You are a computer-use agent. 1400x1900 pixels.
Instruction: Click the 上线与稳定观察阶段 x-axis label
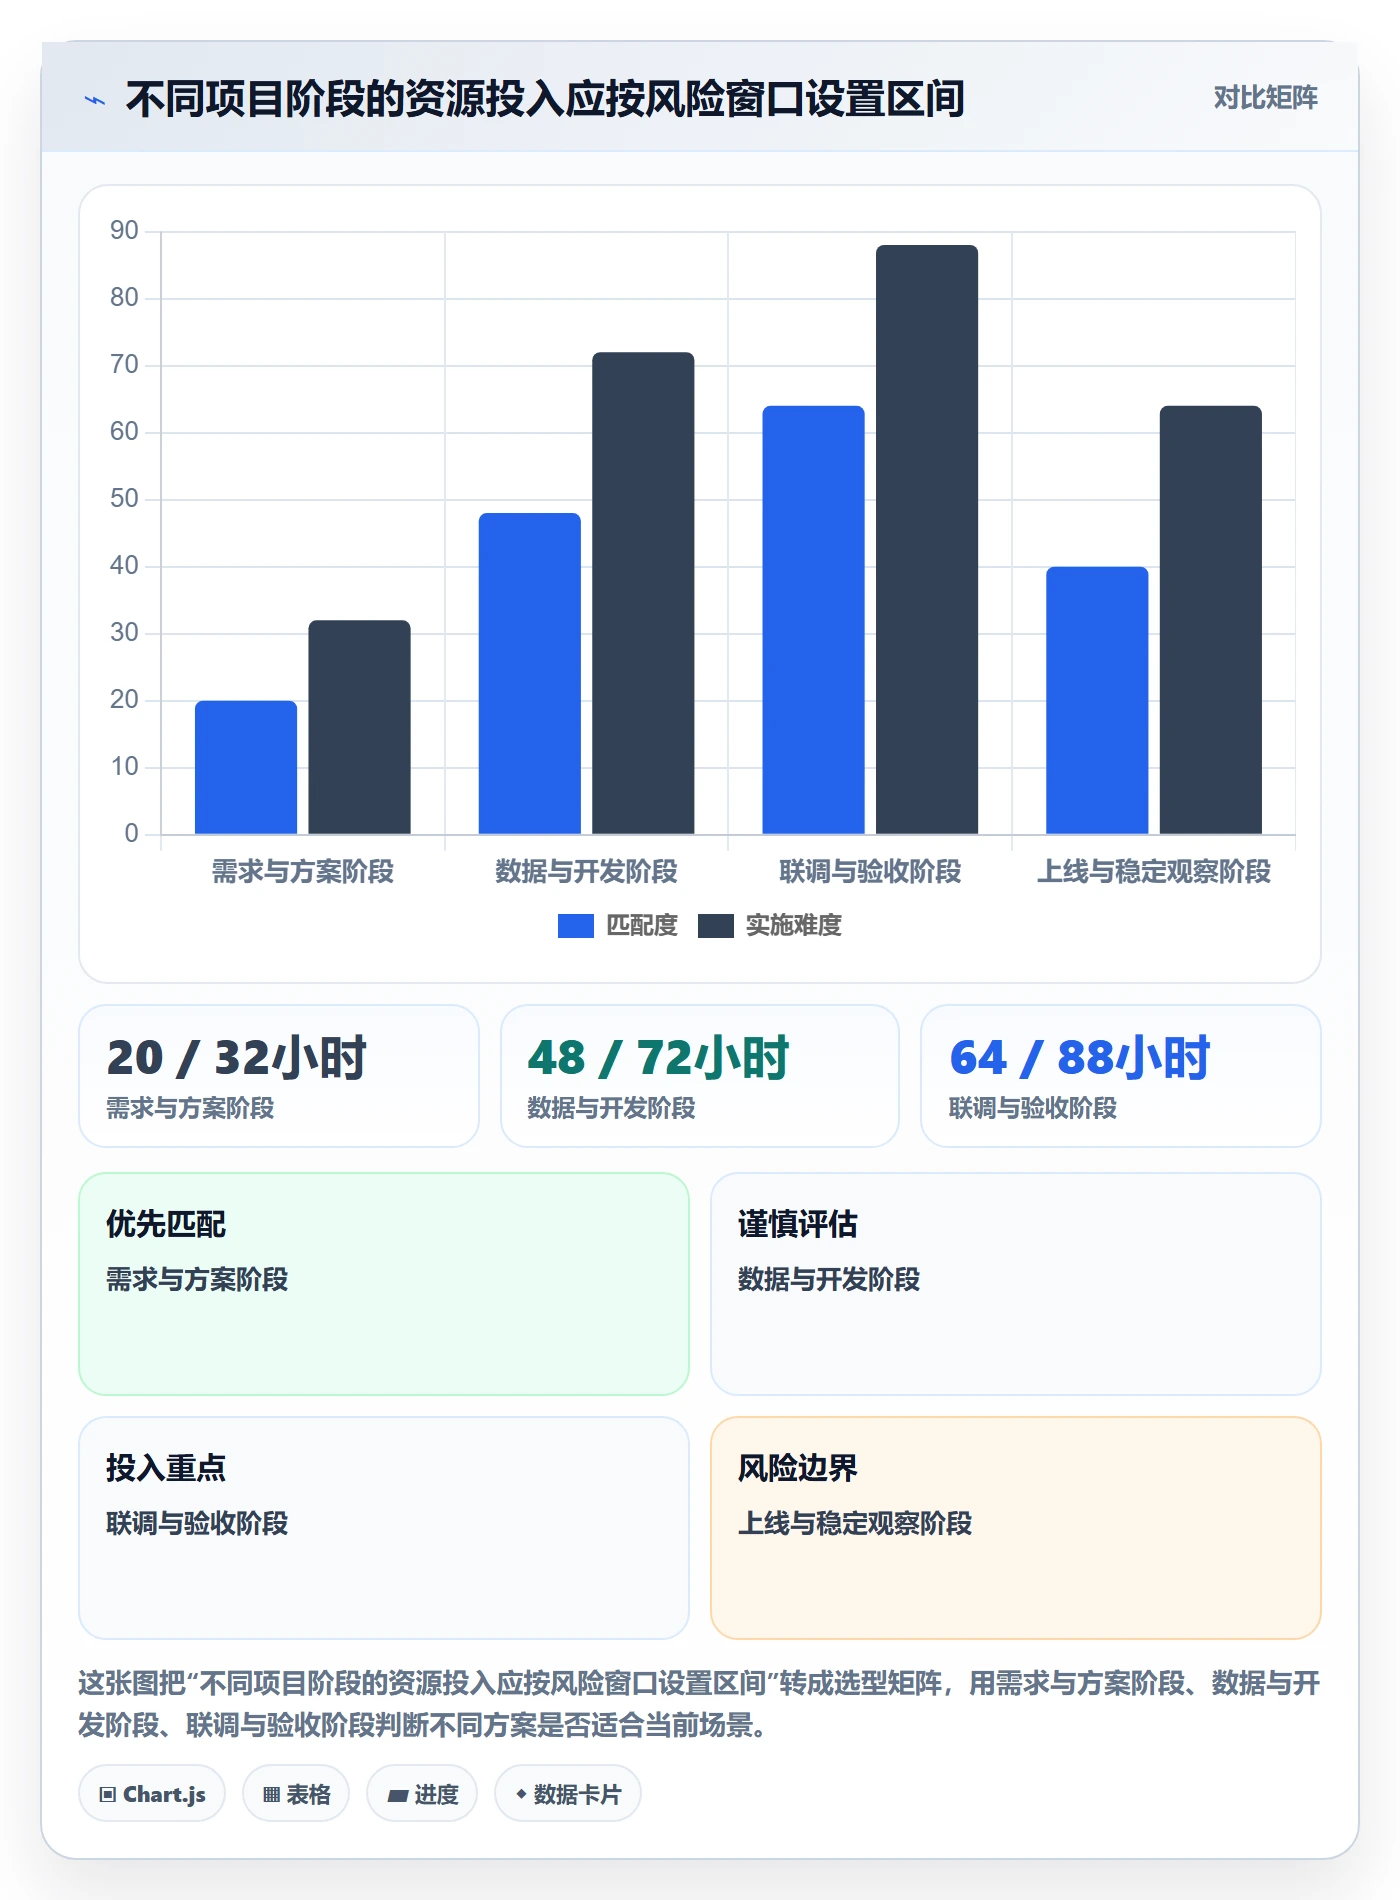coord(1154,872)
